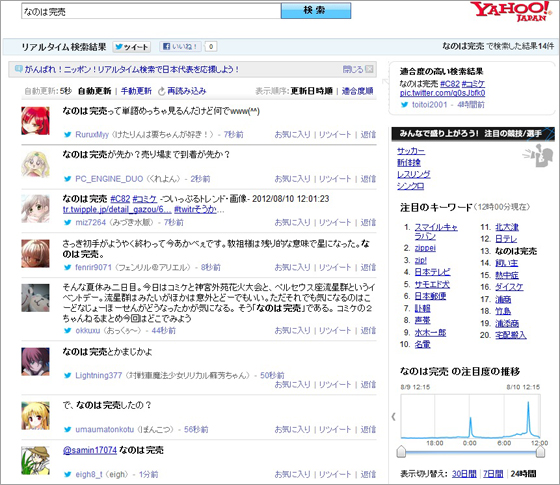
Task: Open pic.twitter.com link in top result box
Action: click(x=442, y=93)
